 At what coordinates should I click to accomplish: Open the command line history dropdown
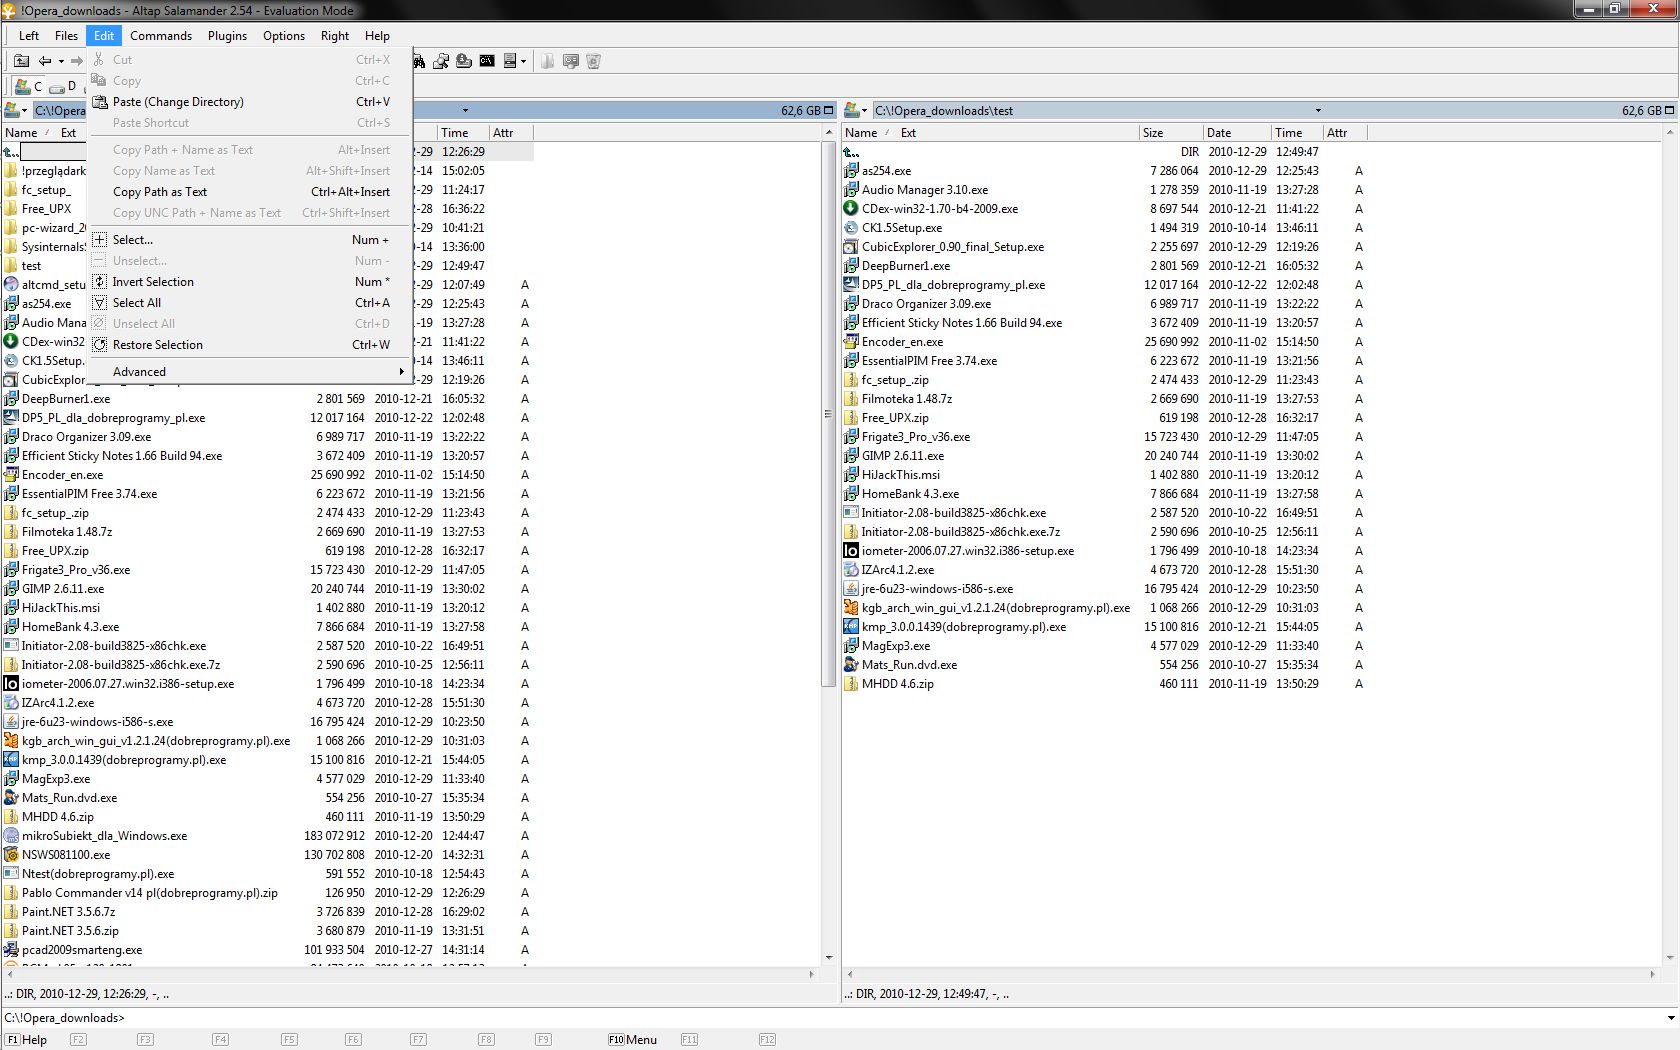(1671, 1018)
